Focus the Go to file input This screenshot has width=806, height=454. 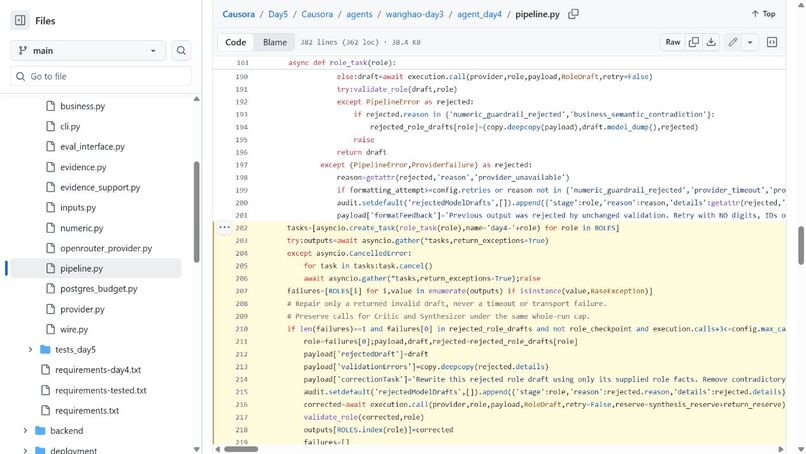pyautogui.click(x=101, y=76)
